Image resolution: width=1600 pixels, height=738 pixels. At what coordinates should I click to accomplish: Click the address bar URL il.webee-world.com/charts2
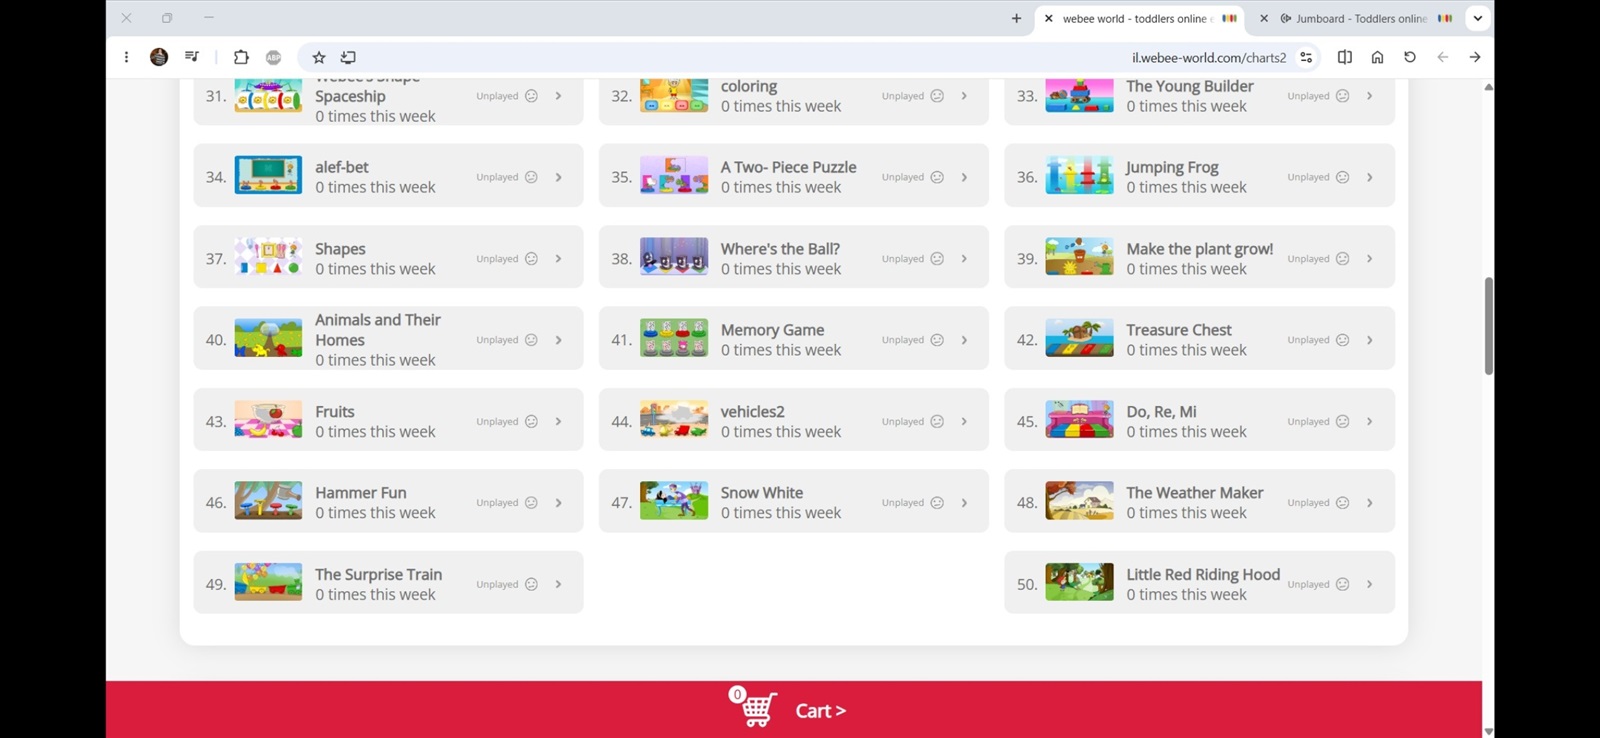(1208, 57)
